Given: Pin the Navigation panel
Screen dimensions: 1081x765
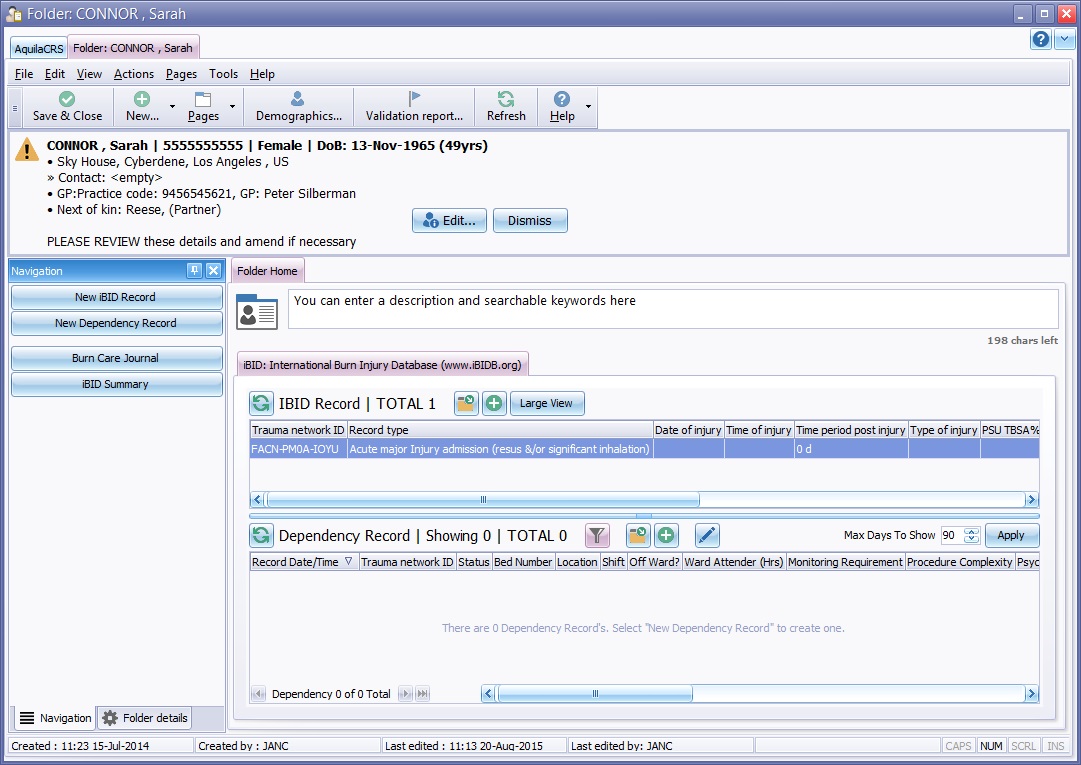Looking at the screenshot, I should pos(194,271).
